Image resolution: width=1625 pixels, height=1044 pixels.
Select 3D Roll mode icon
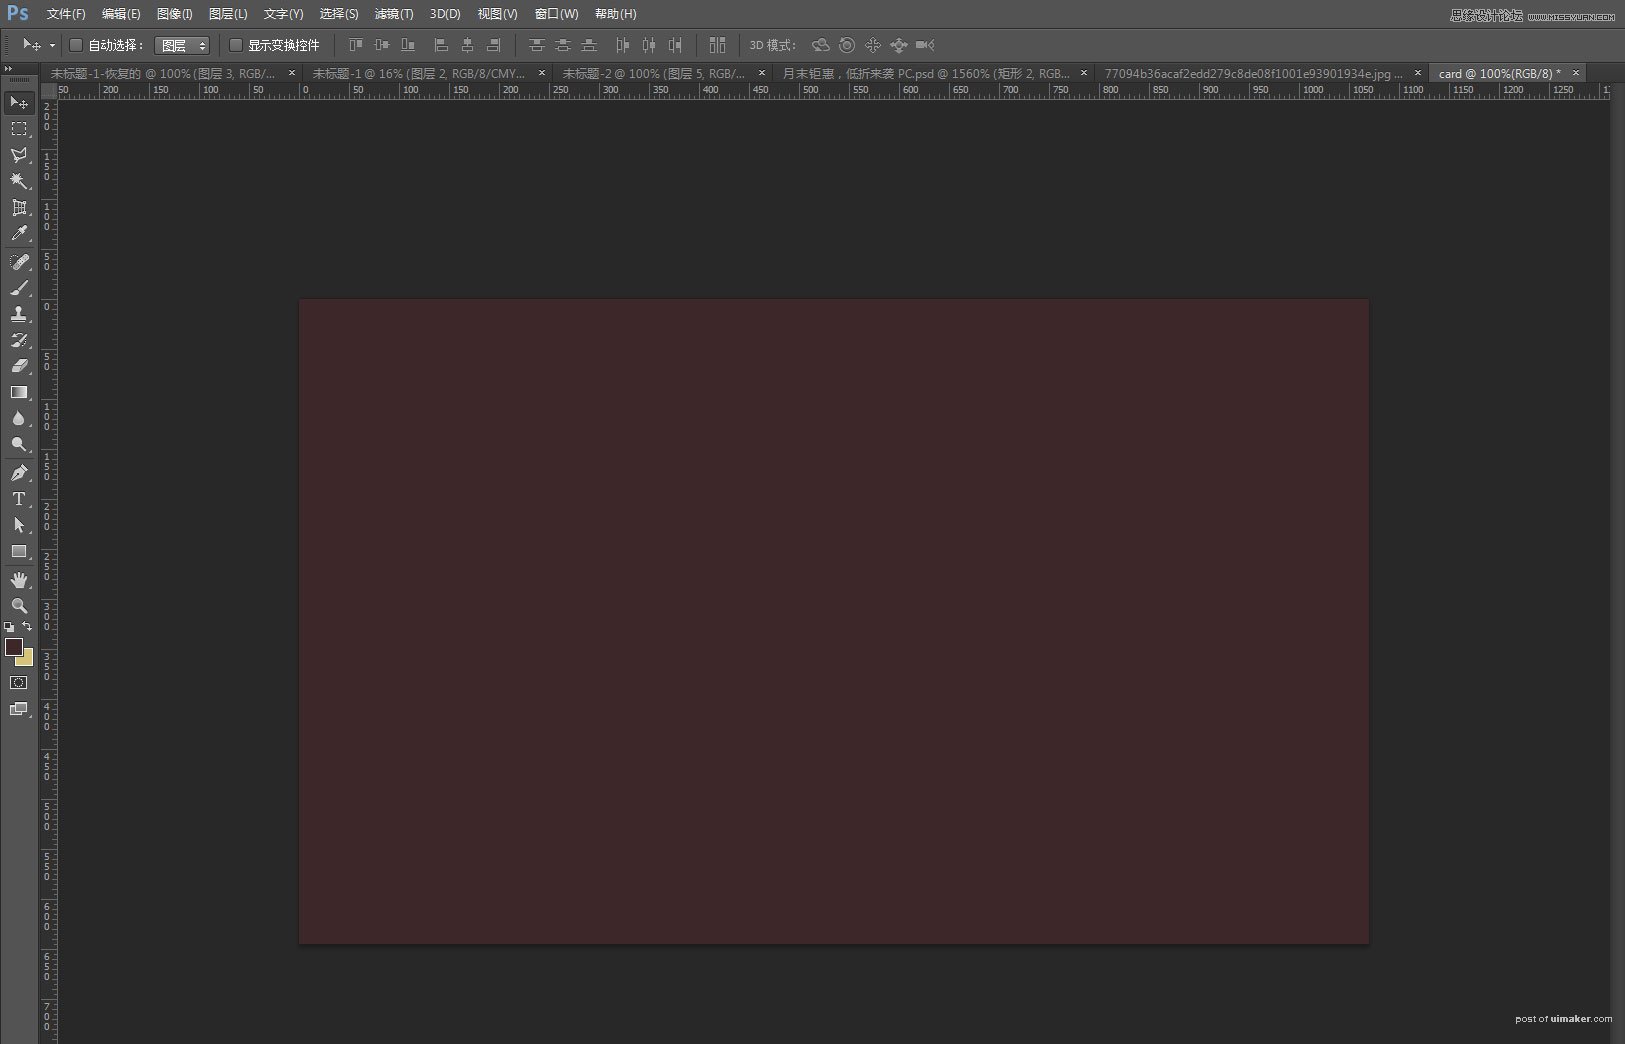point(847,45)
